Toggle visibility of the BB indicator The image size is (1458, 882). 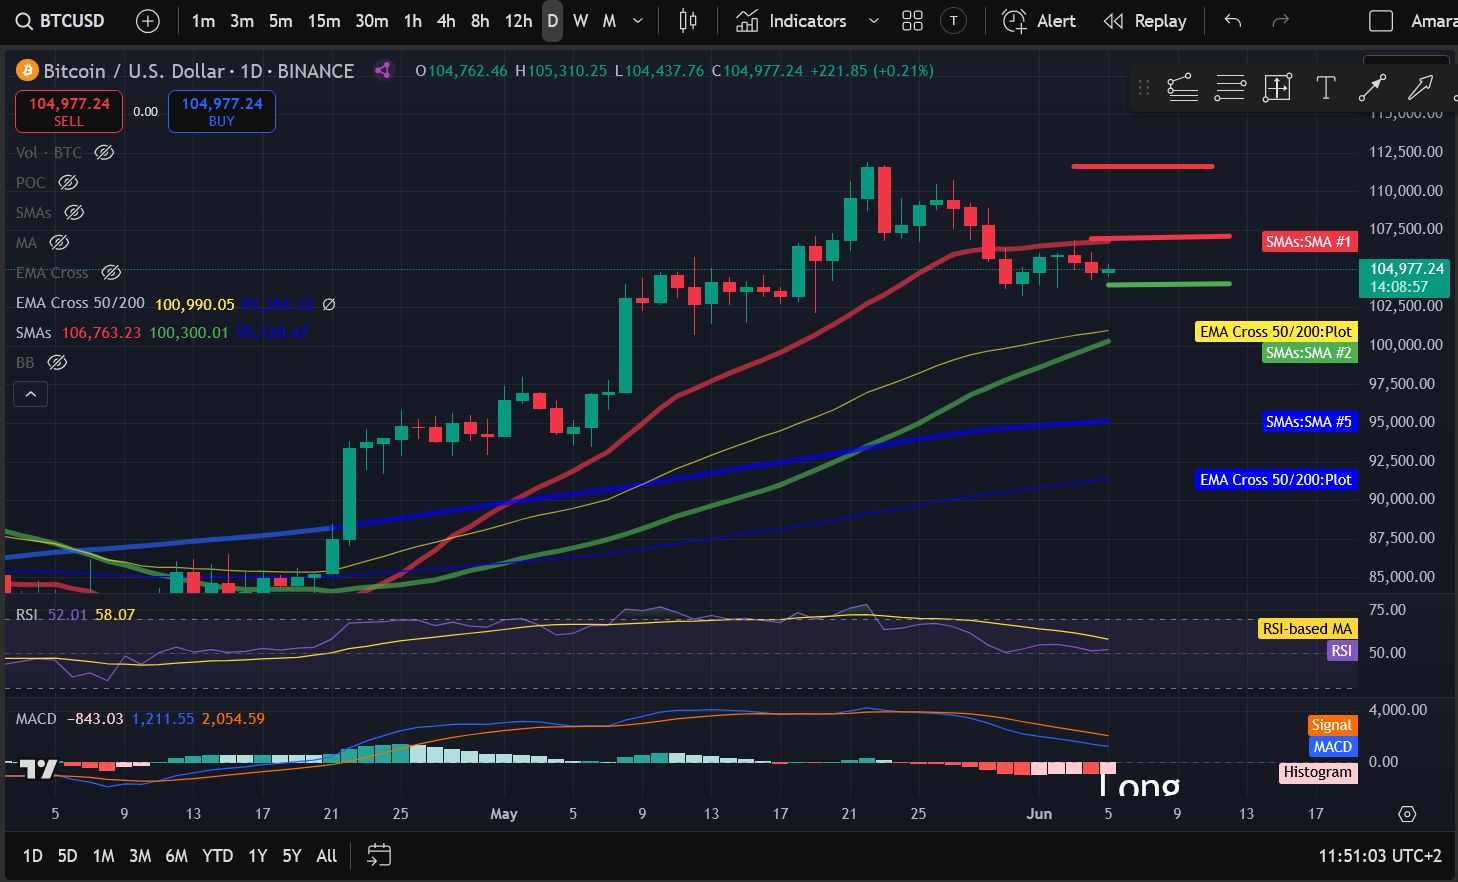(57, 363)
